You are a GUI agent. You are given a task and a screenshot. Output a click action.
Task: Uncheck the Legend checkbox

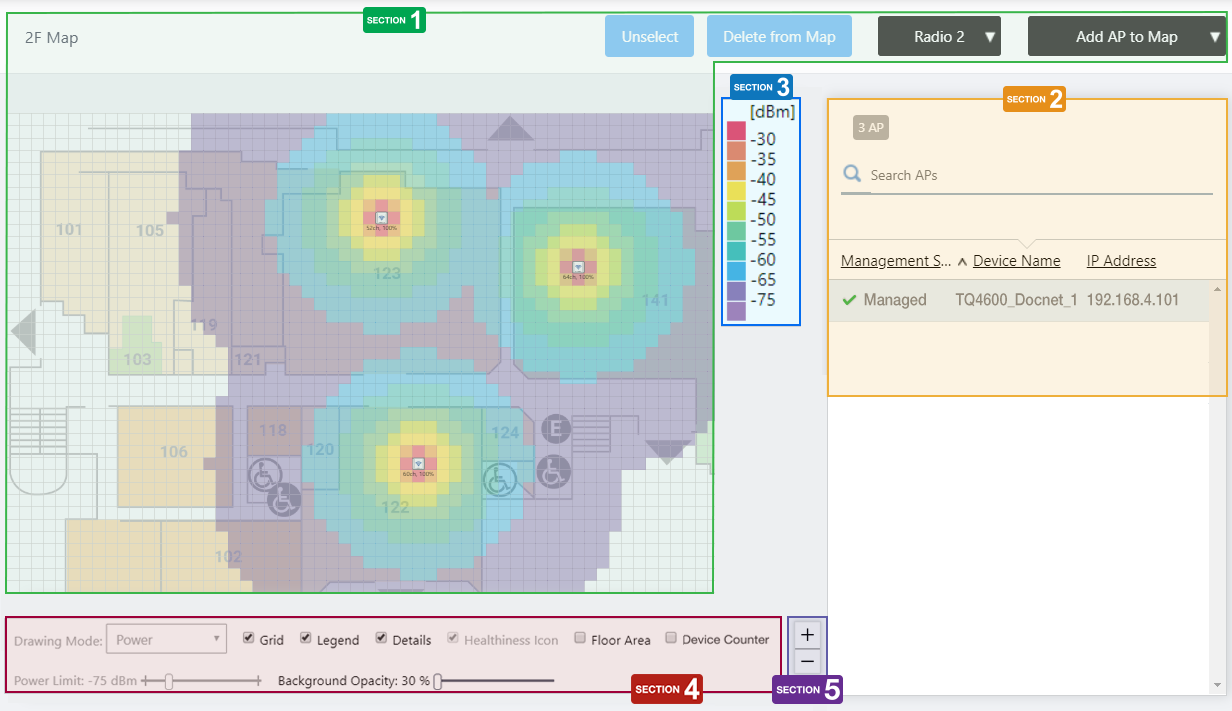click(306, 638)
